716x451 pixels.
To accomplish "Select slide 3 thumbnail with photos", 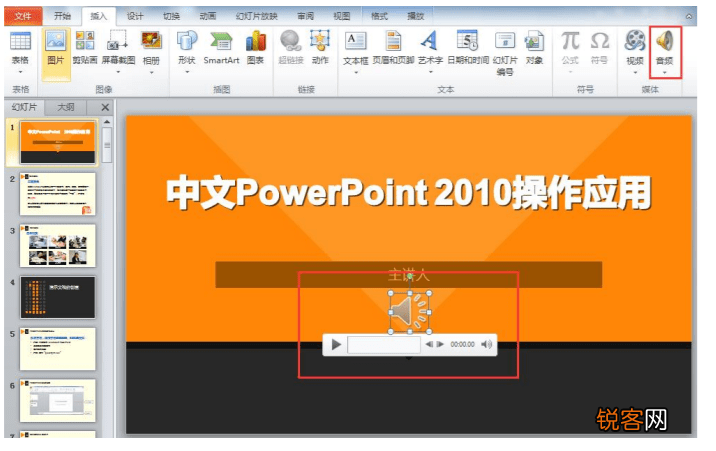I will (x=58, y=246).
